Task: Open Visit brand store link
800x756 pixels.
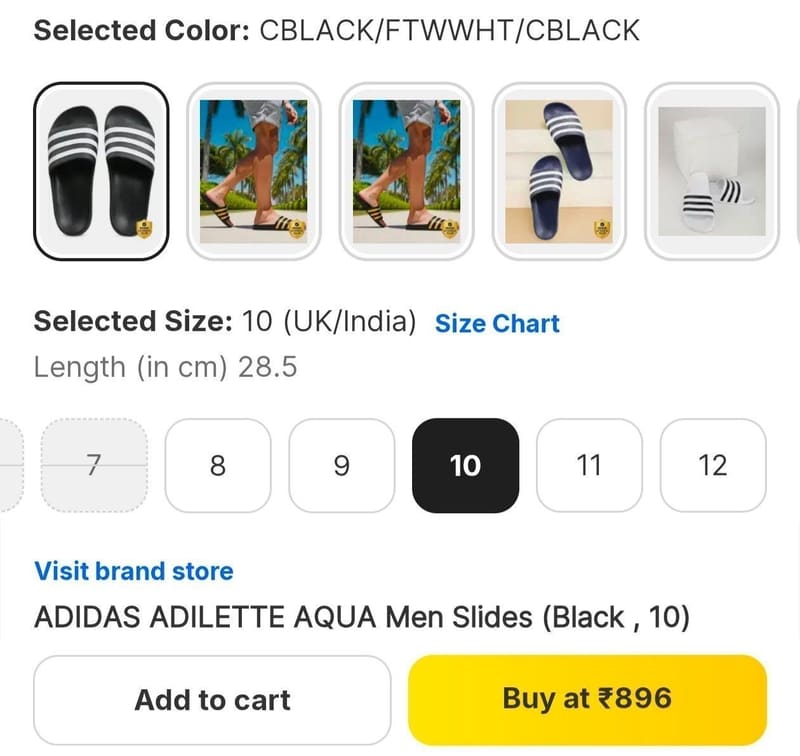Action: tap(134, 571)
